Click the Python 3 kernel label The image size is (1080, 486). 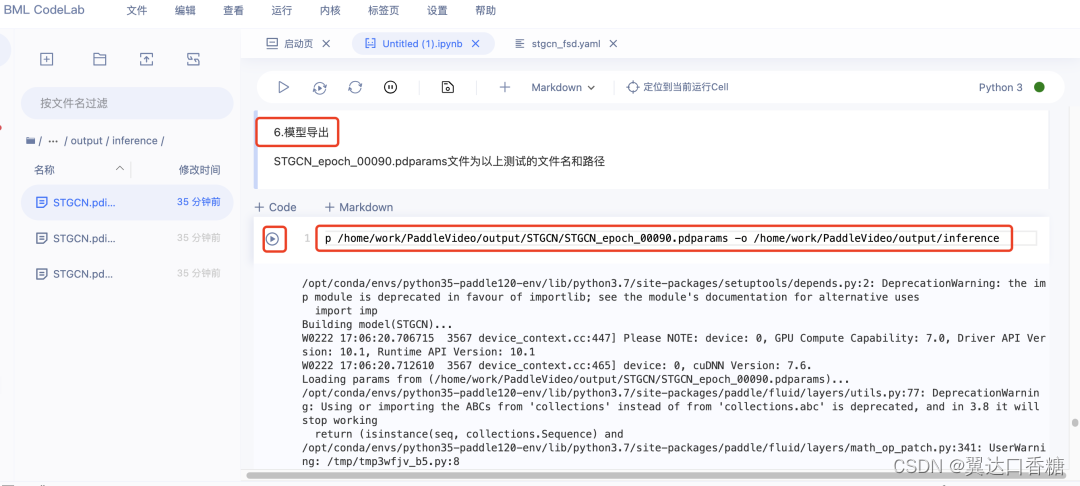click(1000, 87)
